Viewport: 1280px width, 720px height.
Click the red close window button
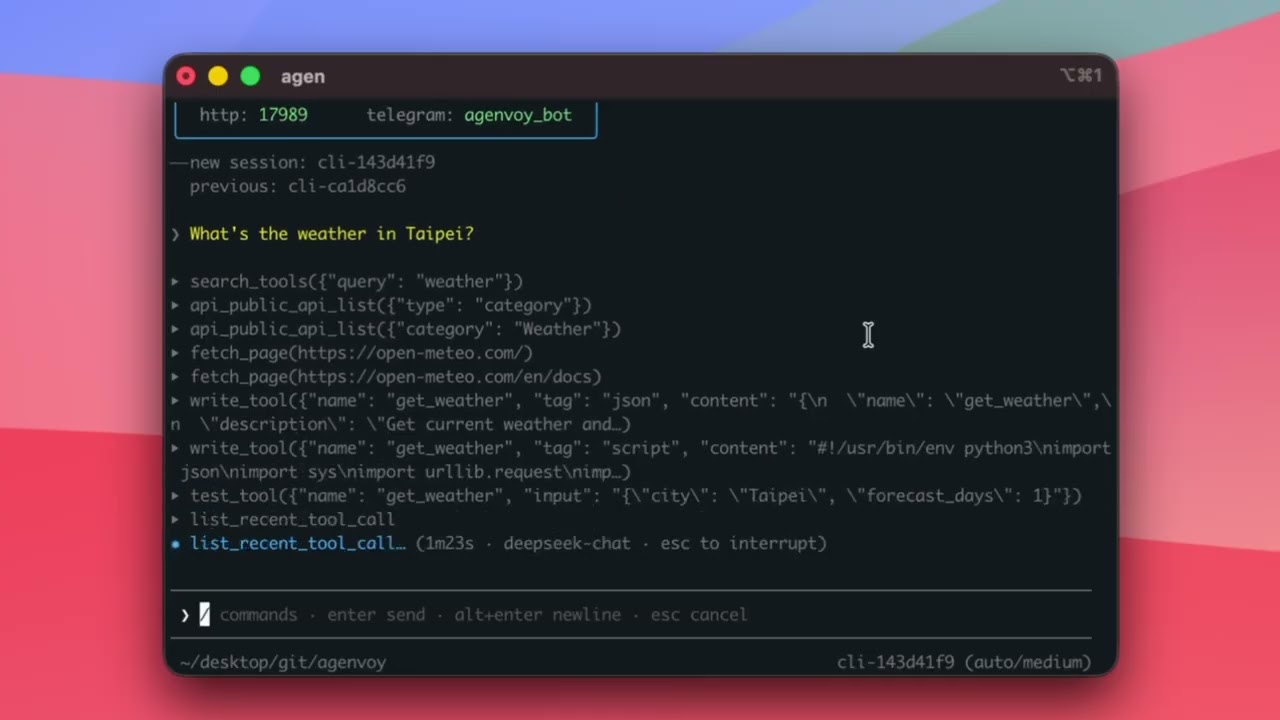186,76
